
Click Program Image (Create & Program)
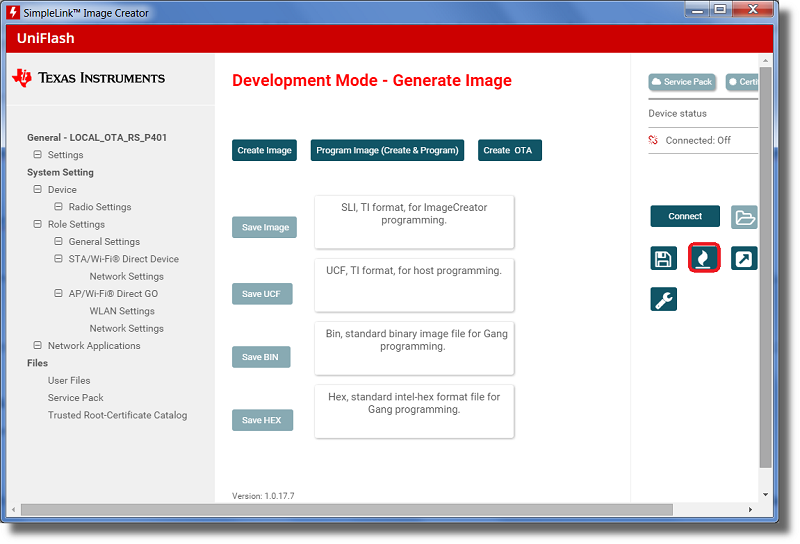(x=387, y=150)
